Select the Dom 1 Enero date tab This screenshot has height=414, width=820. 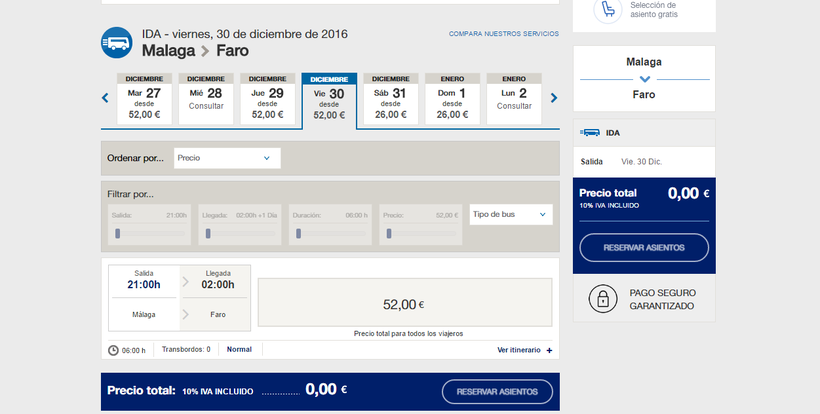[452, 99]
